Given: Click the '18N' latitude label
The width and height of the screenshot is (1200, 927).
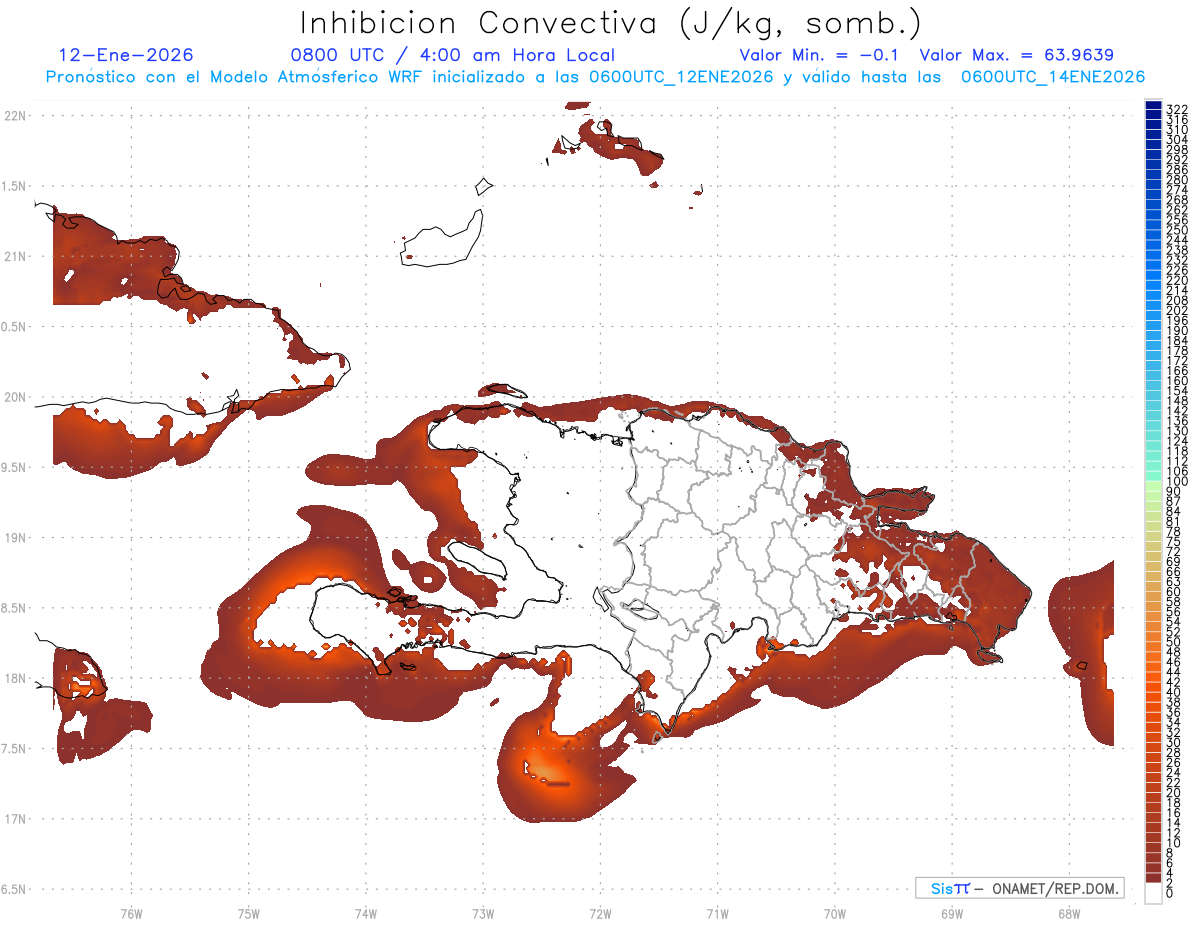Looking at the screenshot, I should pos(14,678).
